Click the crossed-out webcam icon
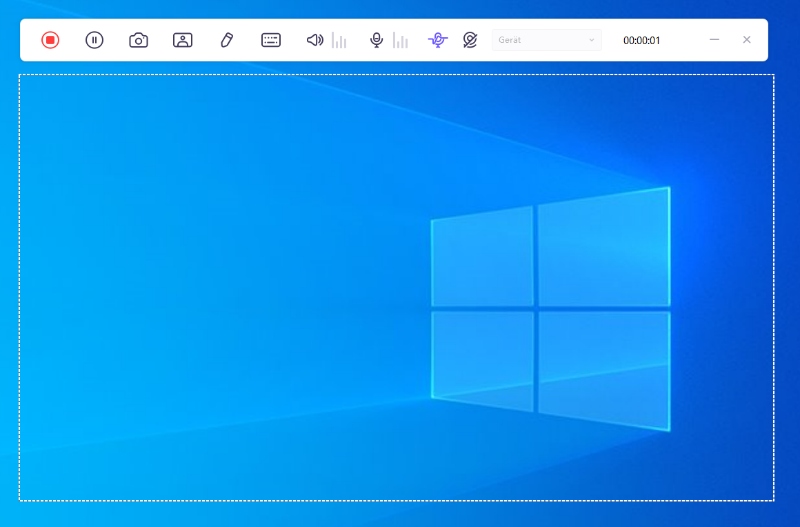 click(x=470, y=40)
